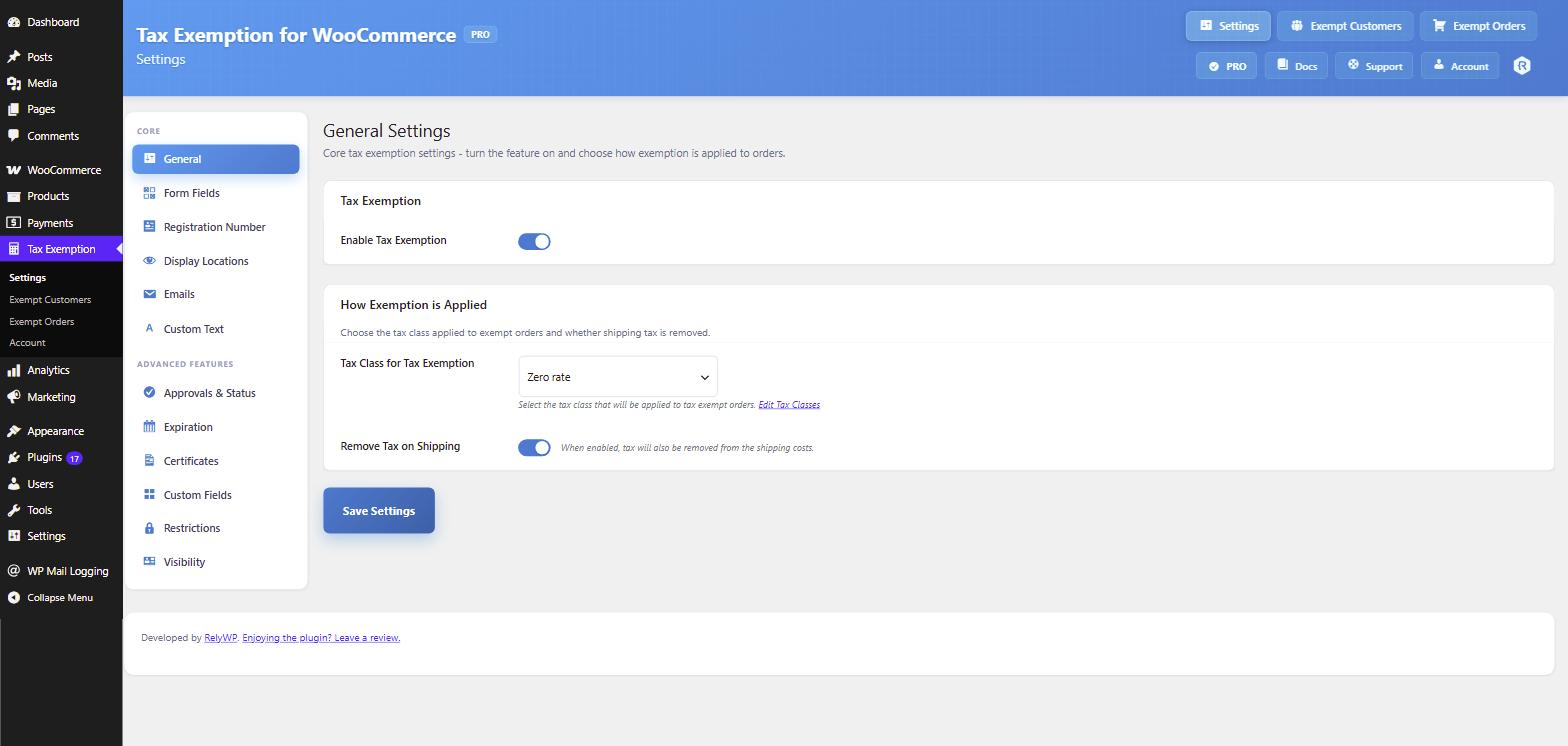Go to Display Locations settings
The height and width of the screenshot is (746, 1568).
[x=216, y=261]
